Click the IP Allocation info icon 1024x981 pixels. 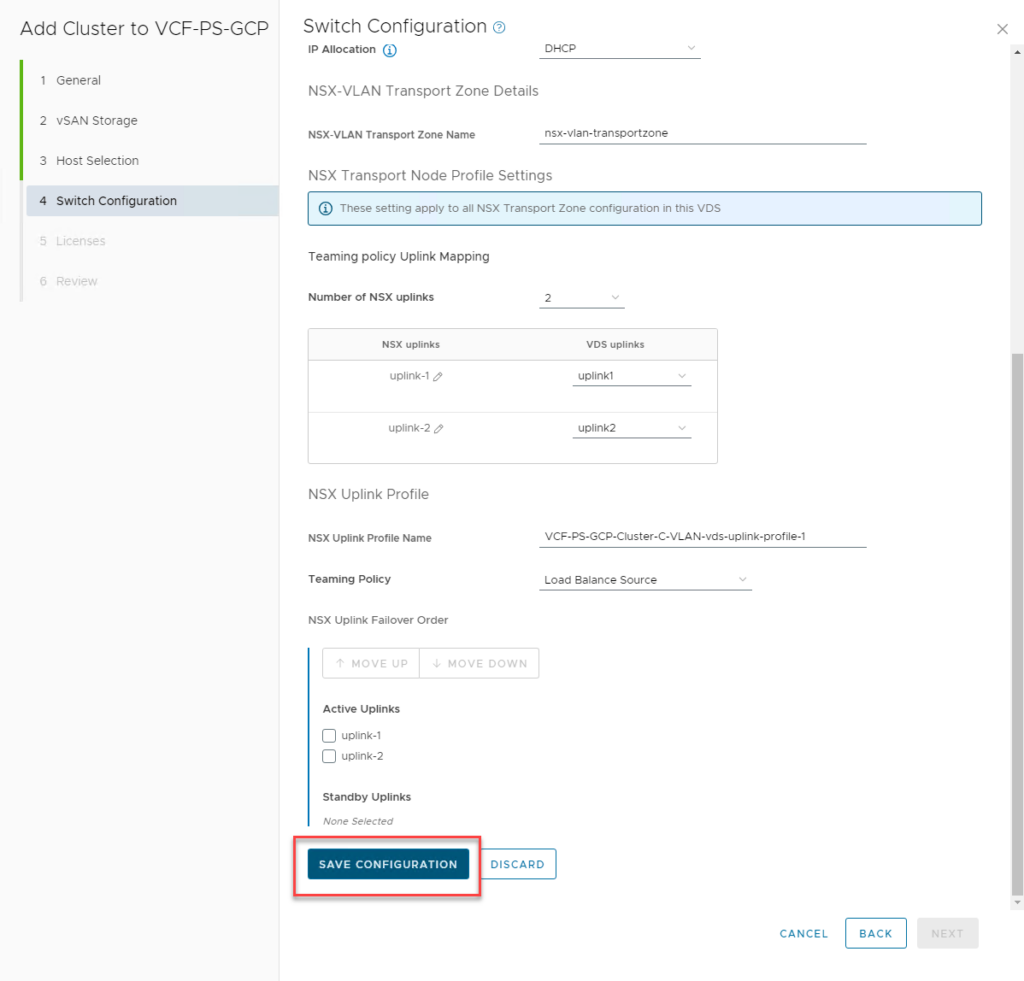pyautogui.click(x=390, y=50)
